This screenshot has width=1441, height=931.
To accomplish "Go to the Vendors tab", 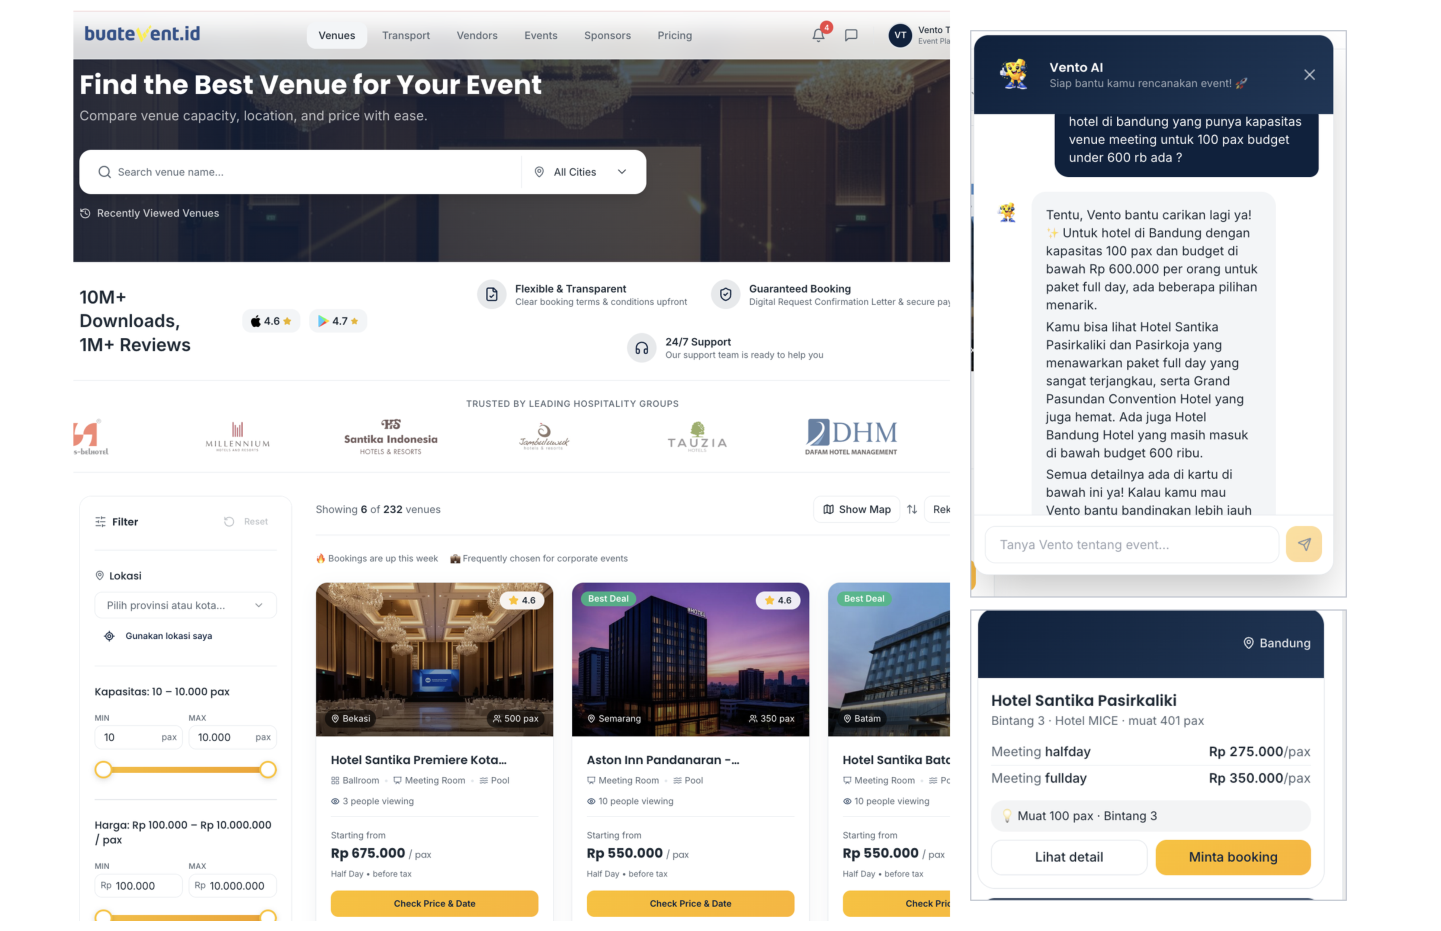I will pos(477,35).
